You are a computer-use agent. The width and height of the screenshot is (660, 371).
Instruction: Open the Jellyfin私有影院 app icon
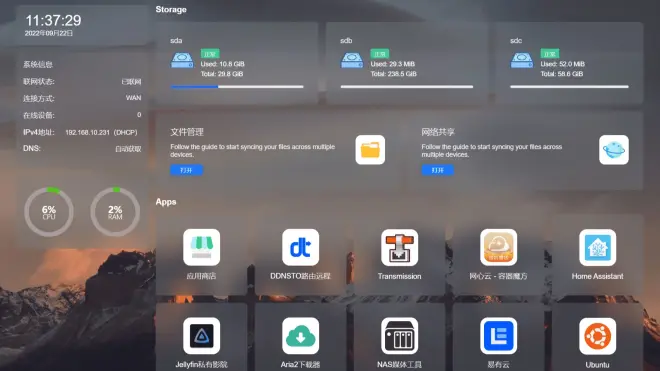[201, 336]
